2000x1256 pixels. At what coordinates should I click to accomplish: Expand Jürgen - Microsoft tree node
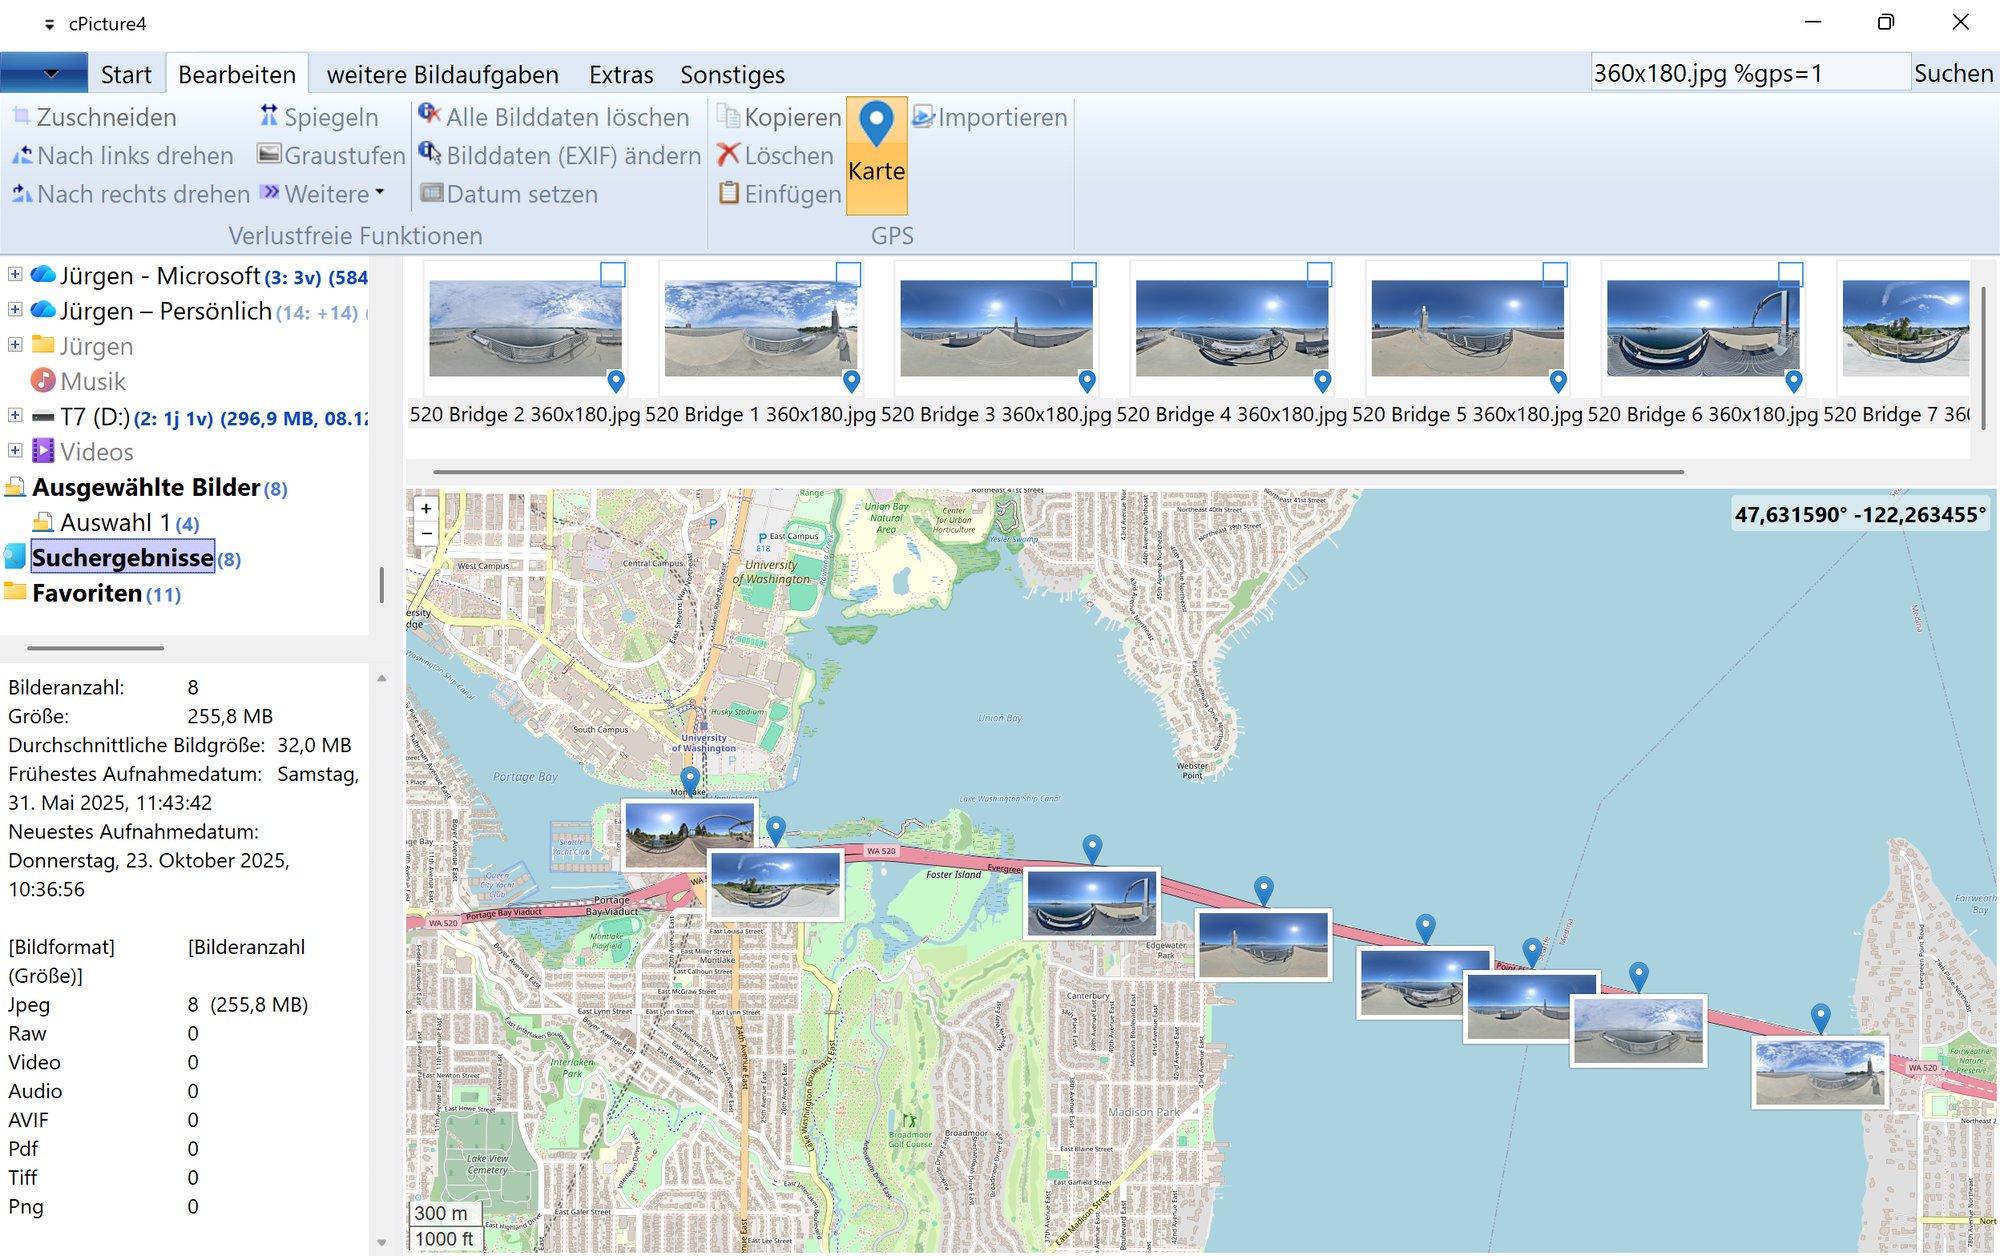[x=15, y=274]
